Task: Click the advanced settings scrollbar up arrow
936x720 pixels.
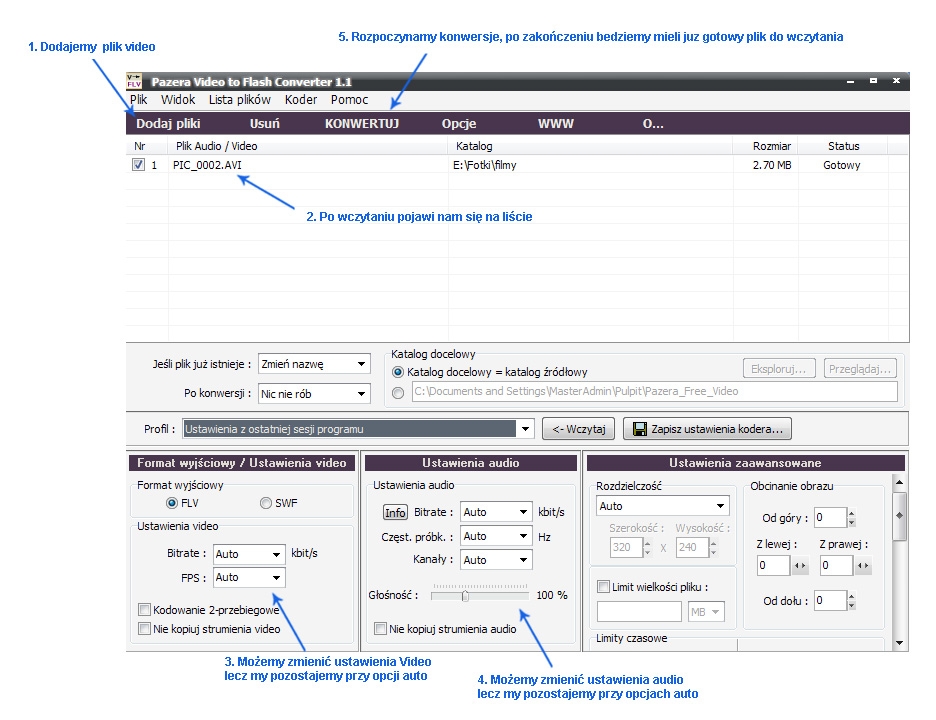Action: [899, 482]
